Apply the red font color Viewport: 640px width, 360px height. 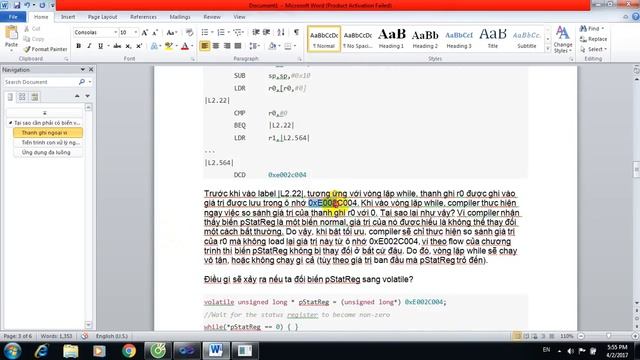pyautogui.click(x=185, y=46)
